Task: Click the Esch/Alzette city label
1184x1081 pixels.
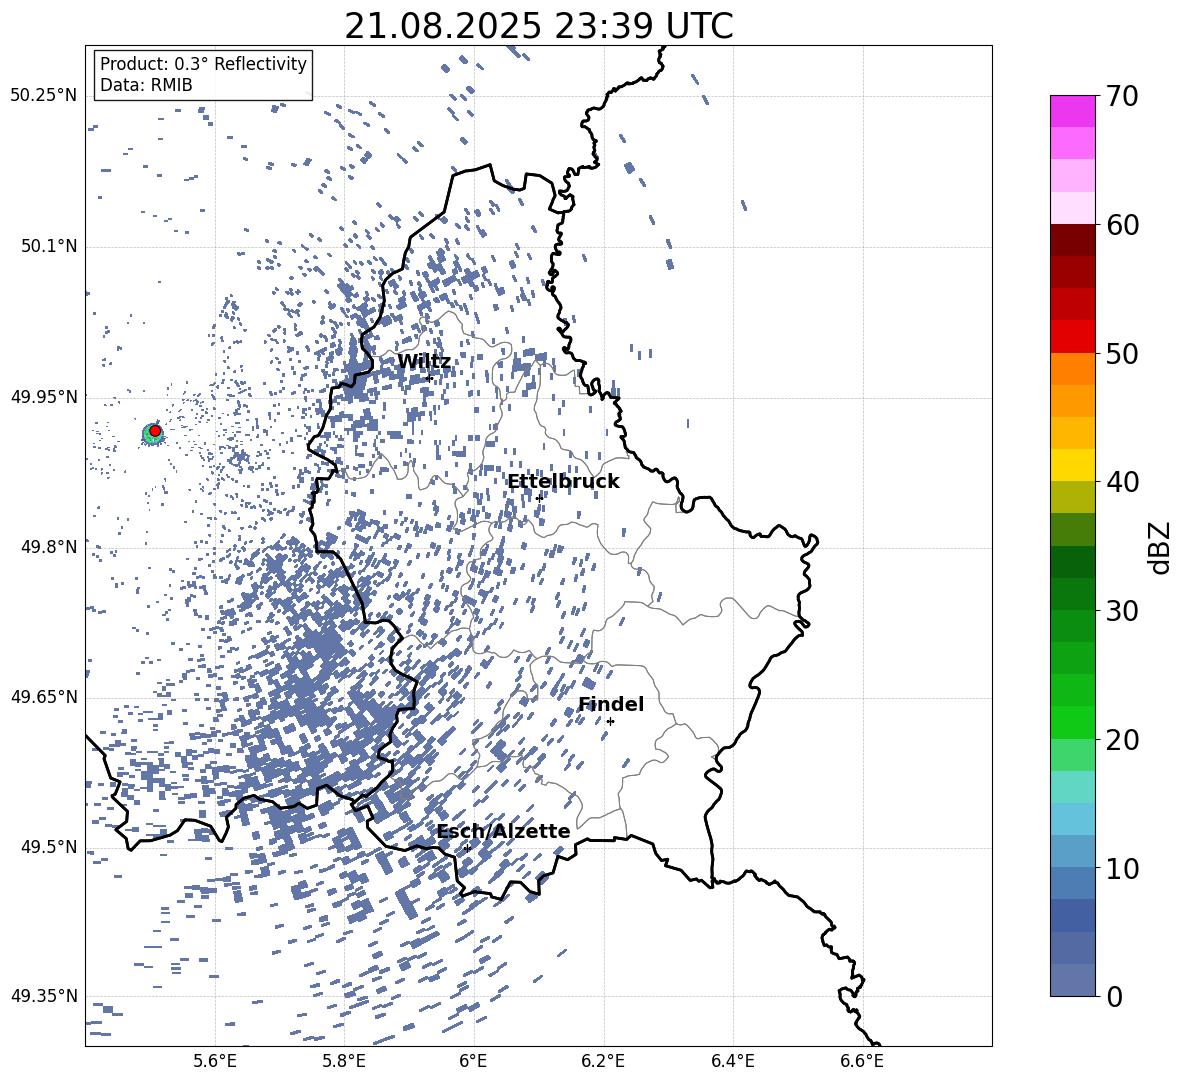Action: tap(504, 831)
